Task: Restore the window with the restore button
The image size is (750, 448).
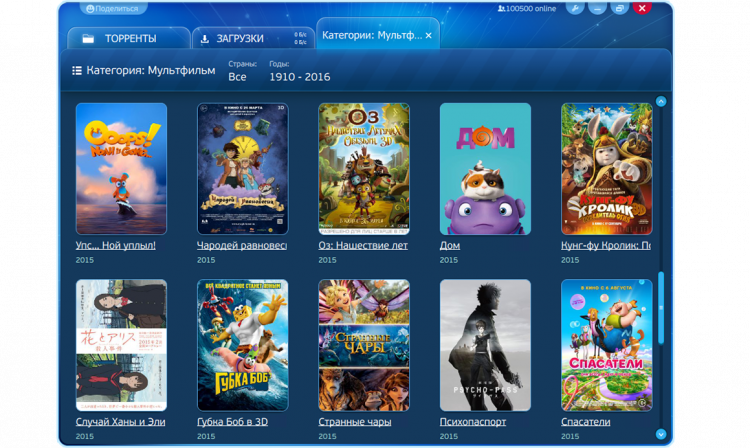Action: pyautogui.click(x=619, y=8)
